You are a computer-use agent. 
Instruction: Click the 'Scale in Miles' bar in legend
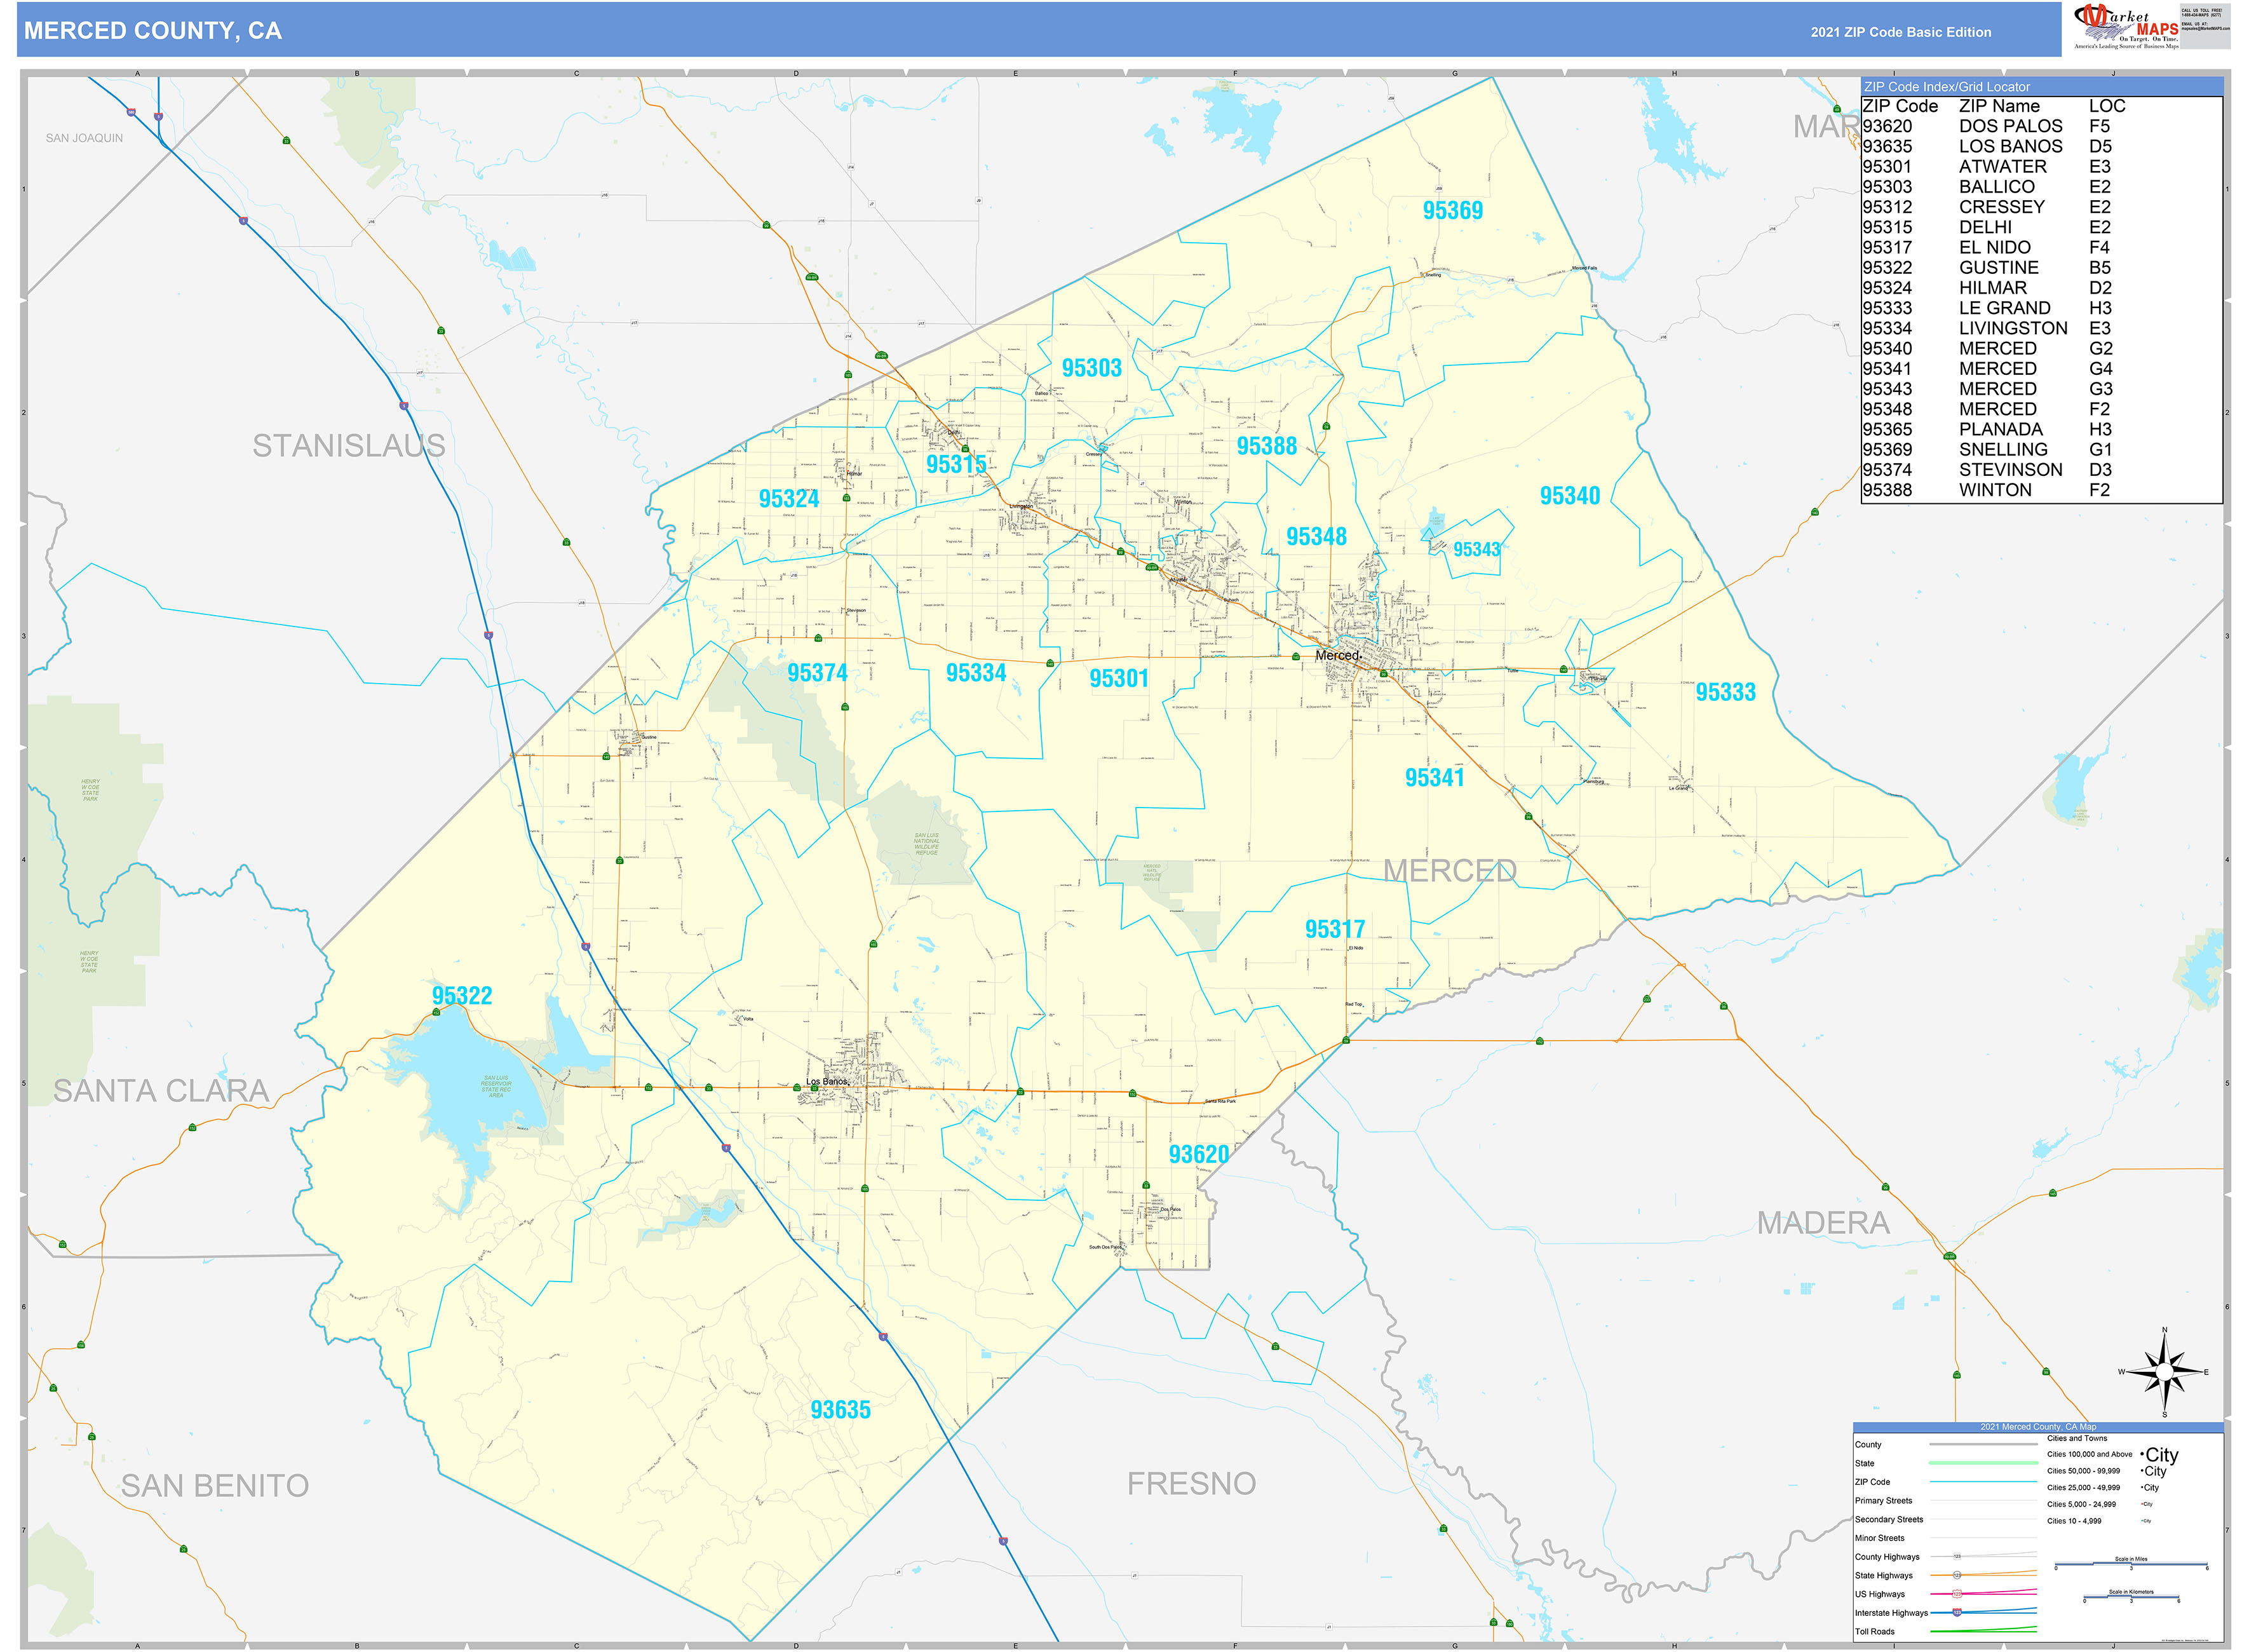2130,1563
